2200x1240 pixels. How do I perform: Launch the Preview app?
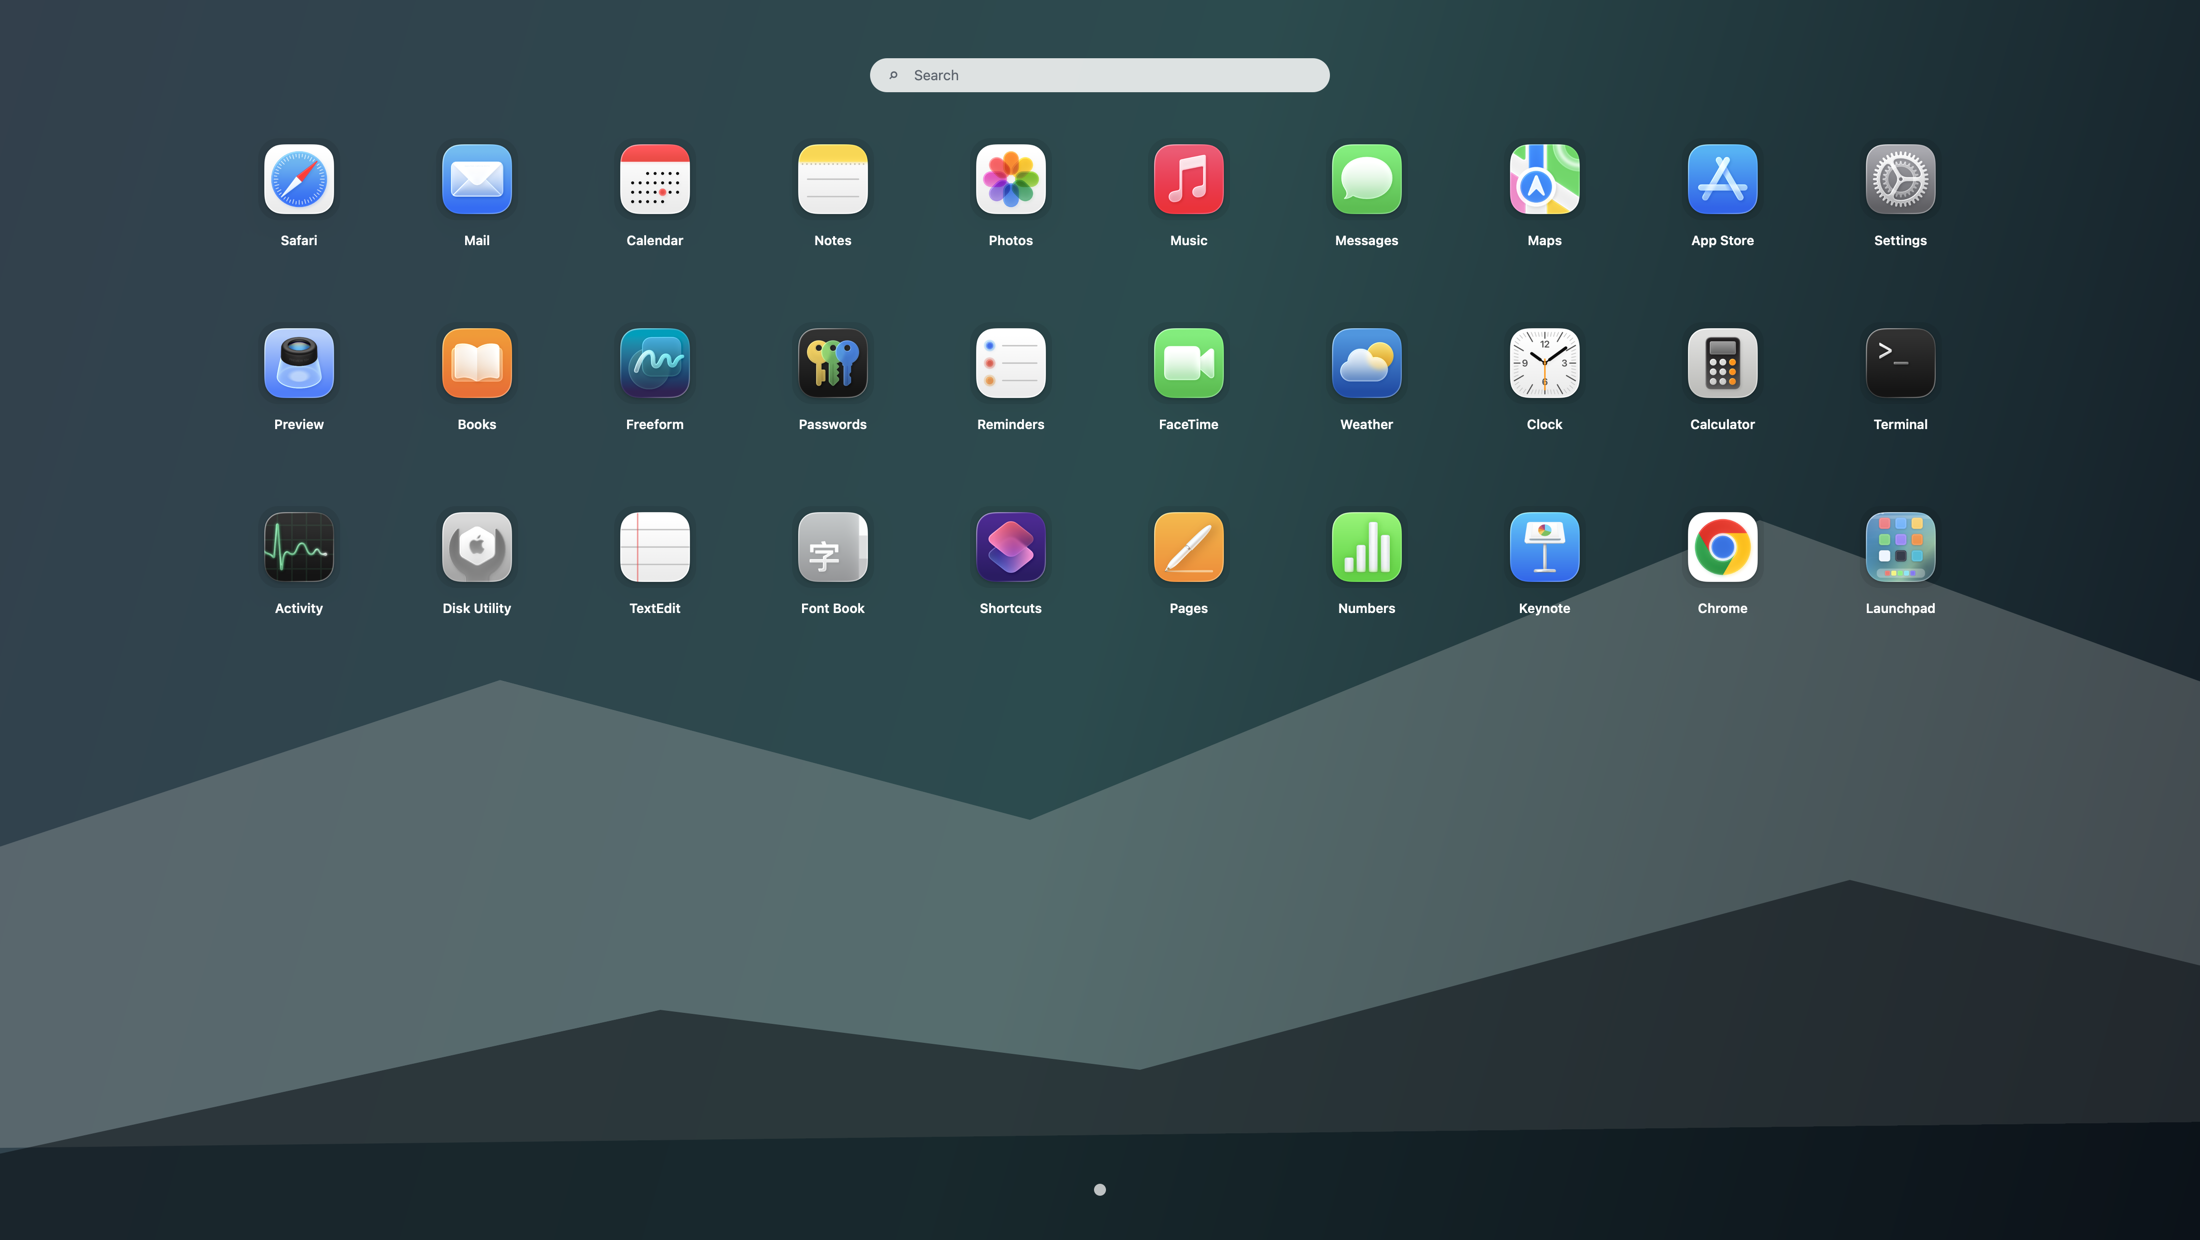(x=299, y=363)
